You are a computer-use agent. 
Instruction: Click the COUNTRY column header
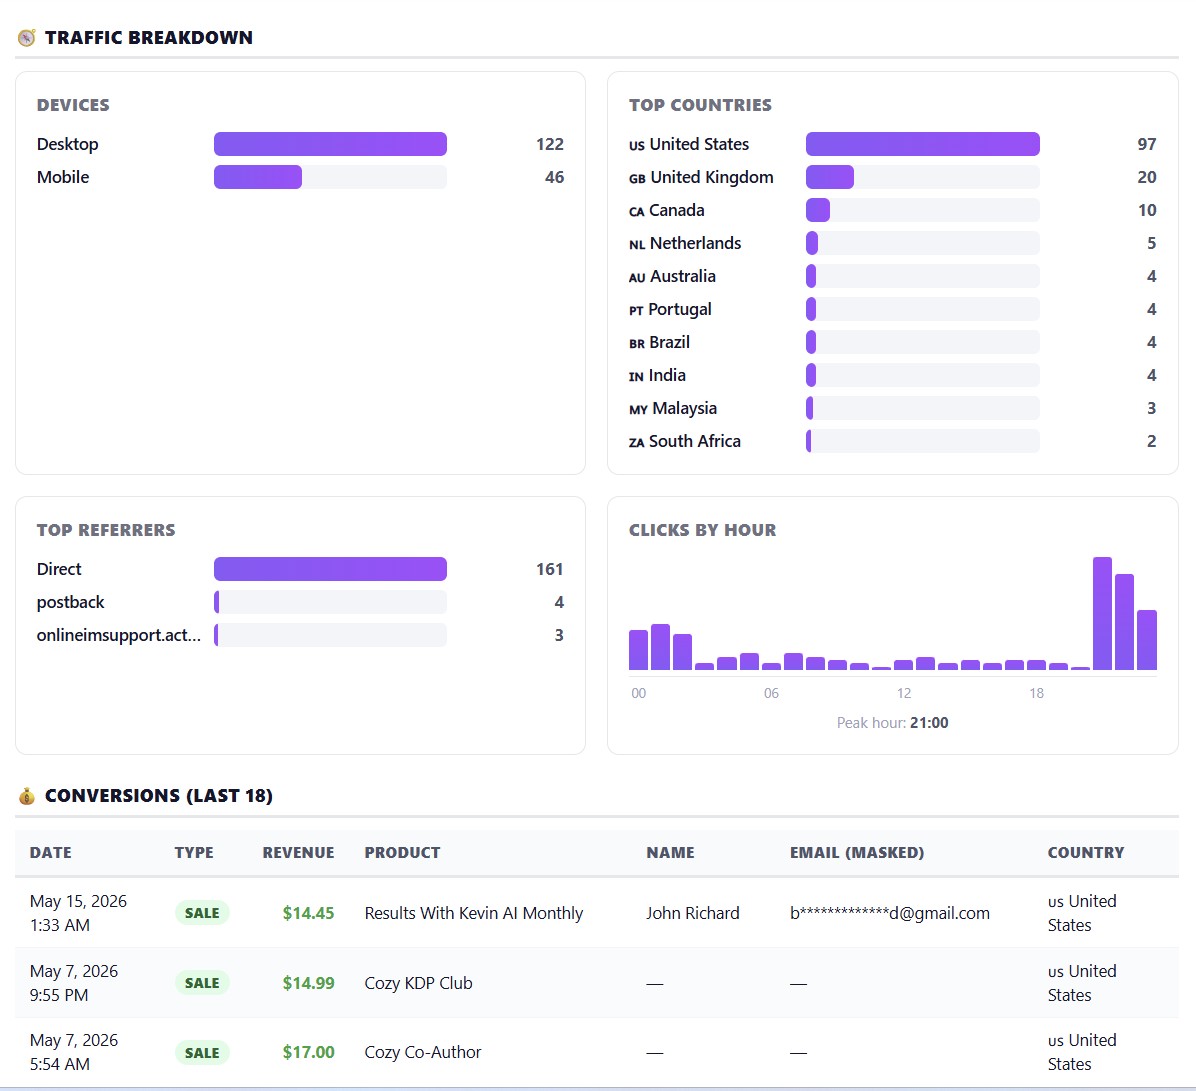tap(1085, 852)
